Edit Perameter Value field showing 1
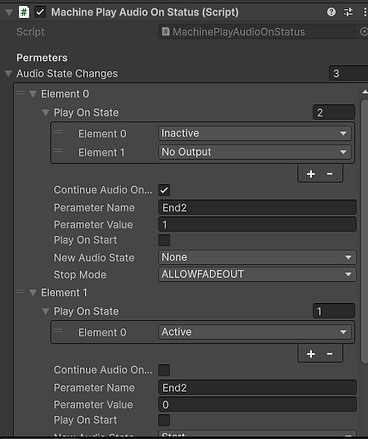368x439 pixels. pos(257,225)
